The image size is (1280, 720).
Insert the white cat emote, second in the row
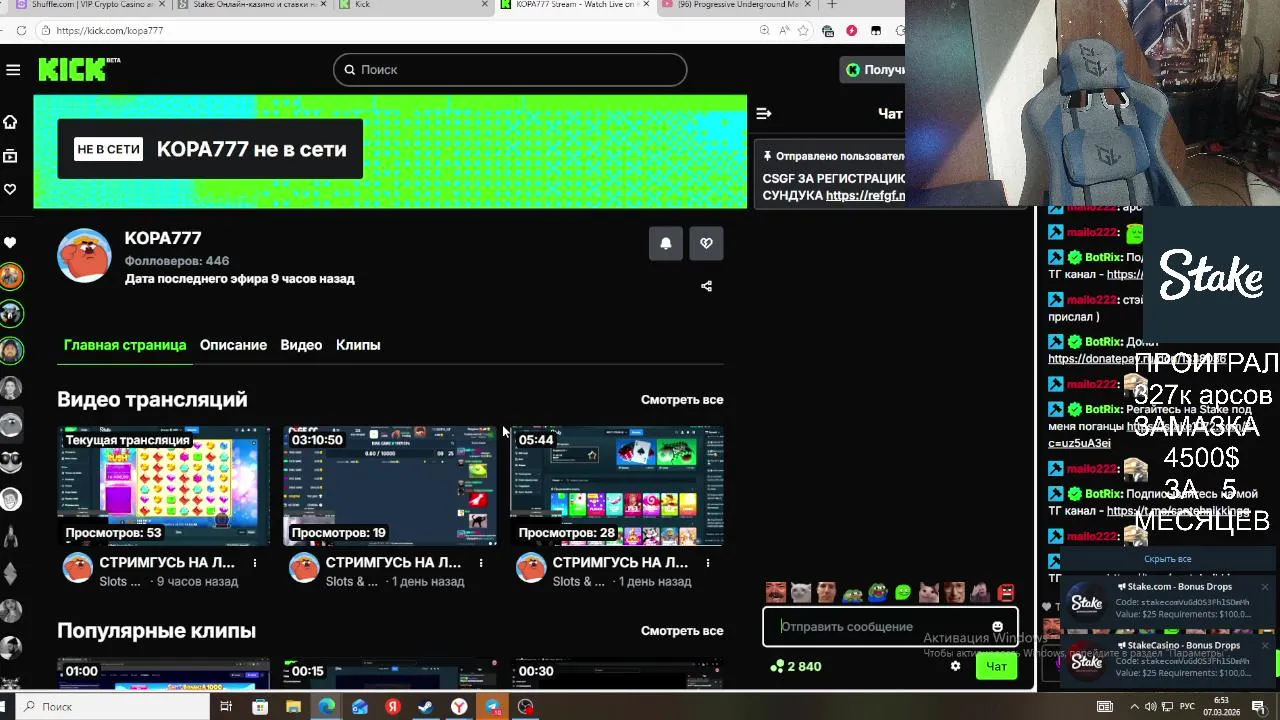[800, 592]
